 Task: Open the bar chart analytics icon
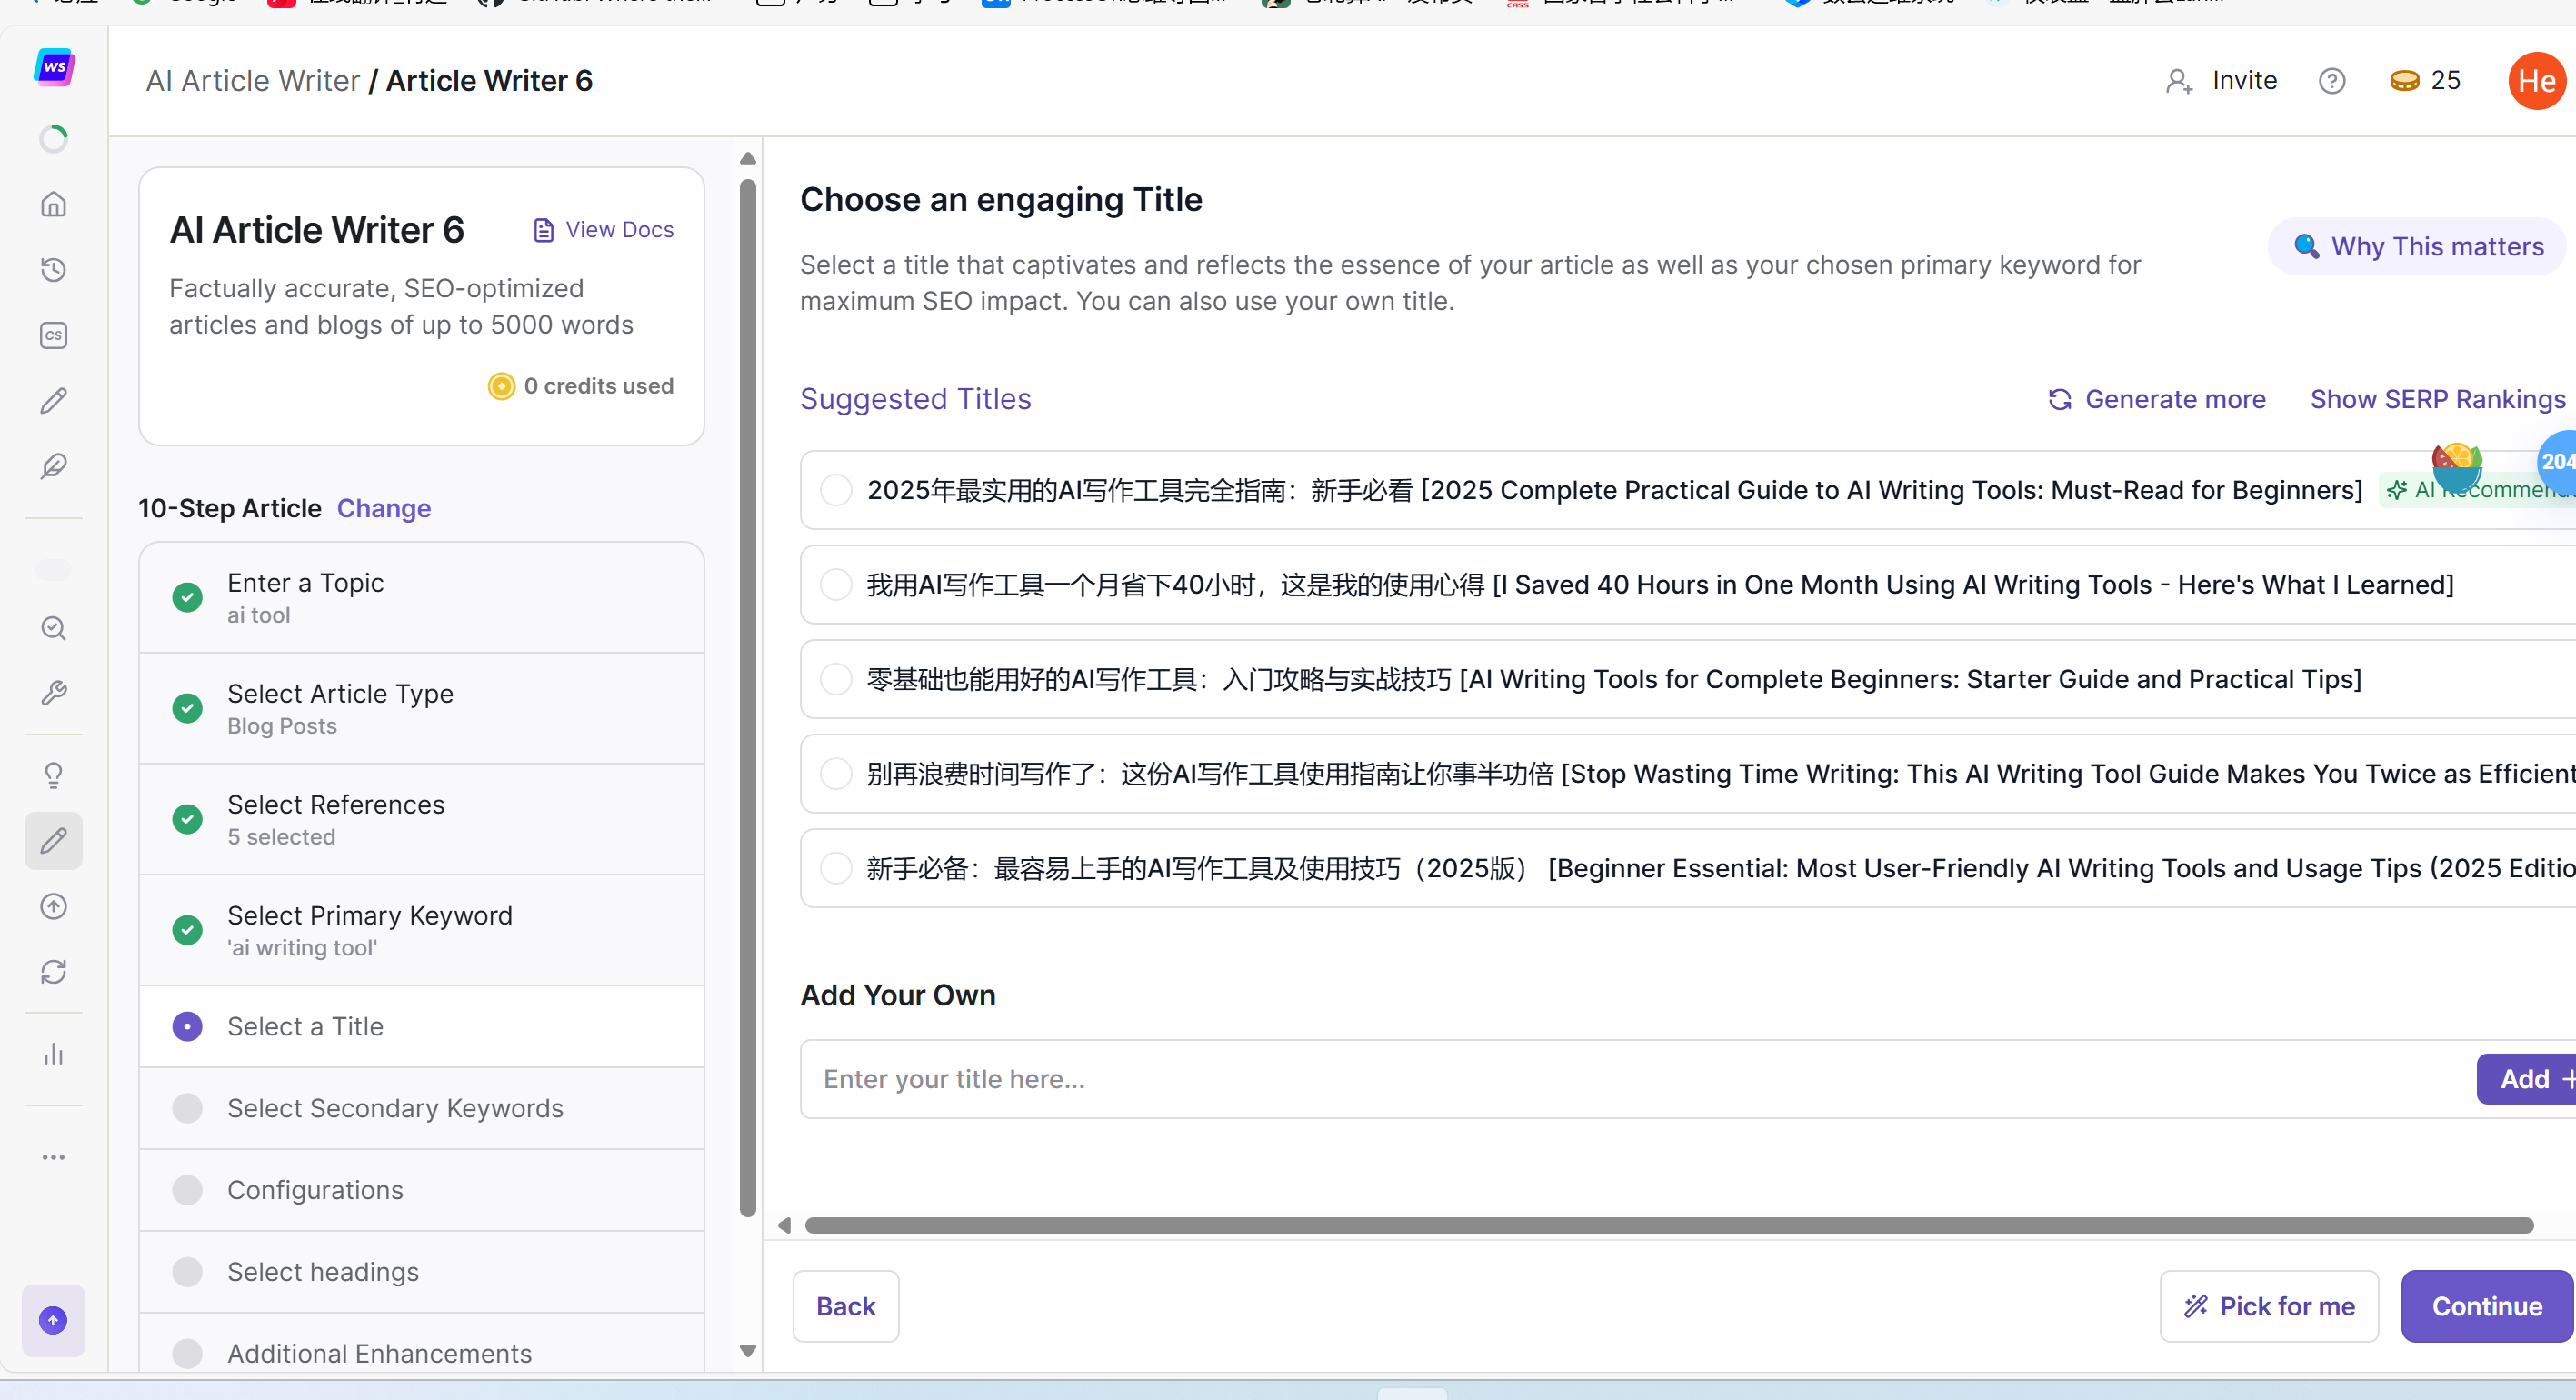pyautogui.click(x=53, y=1054)
